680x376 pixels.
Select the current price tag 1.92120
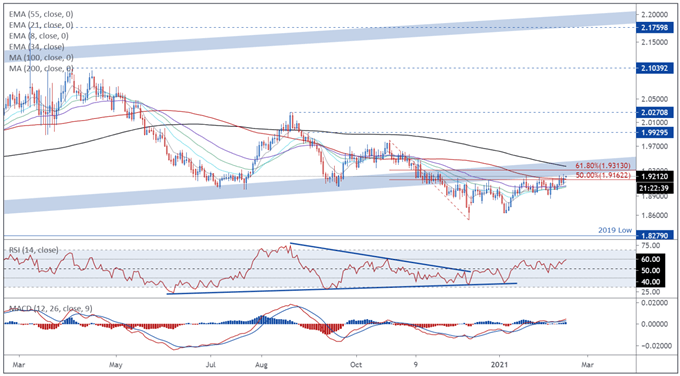click(655, 176)
